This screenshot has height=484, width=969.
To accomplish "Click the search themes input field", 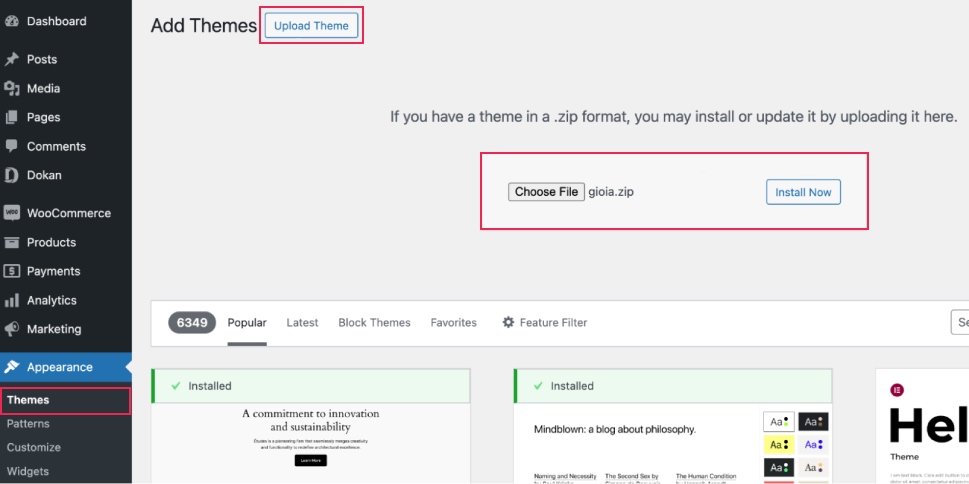I will (960, 322).
